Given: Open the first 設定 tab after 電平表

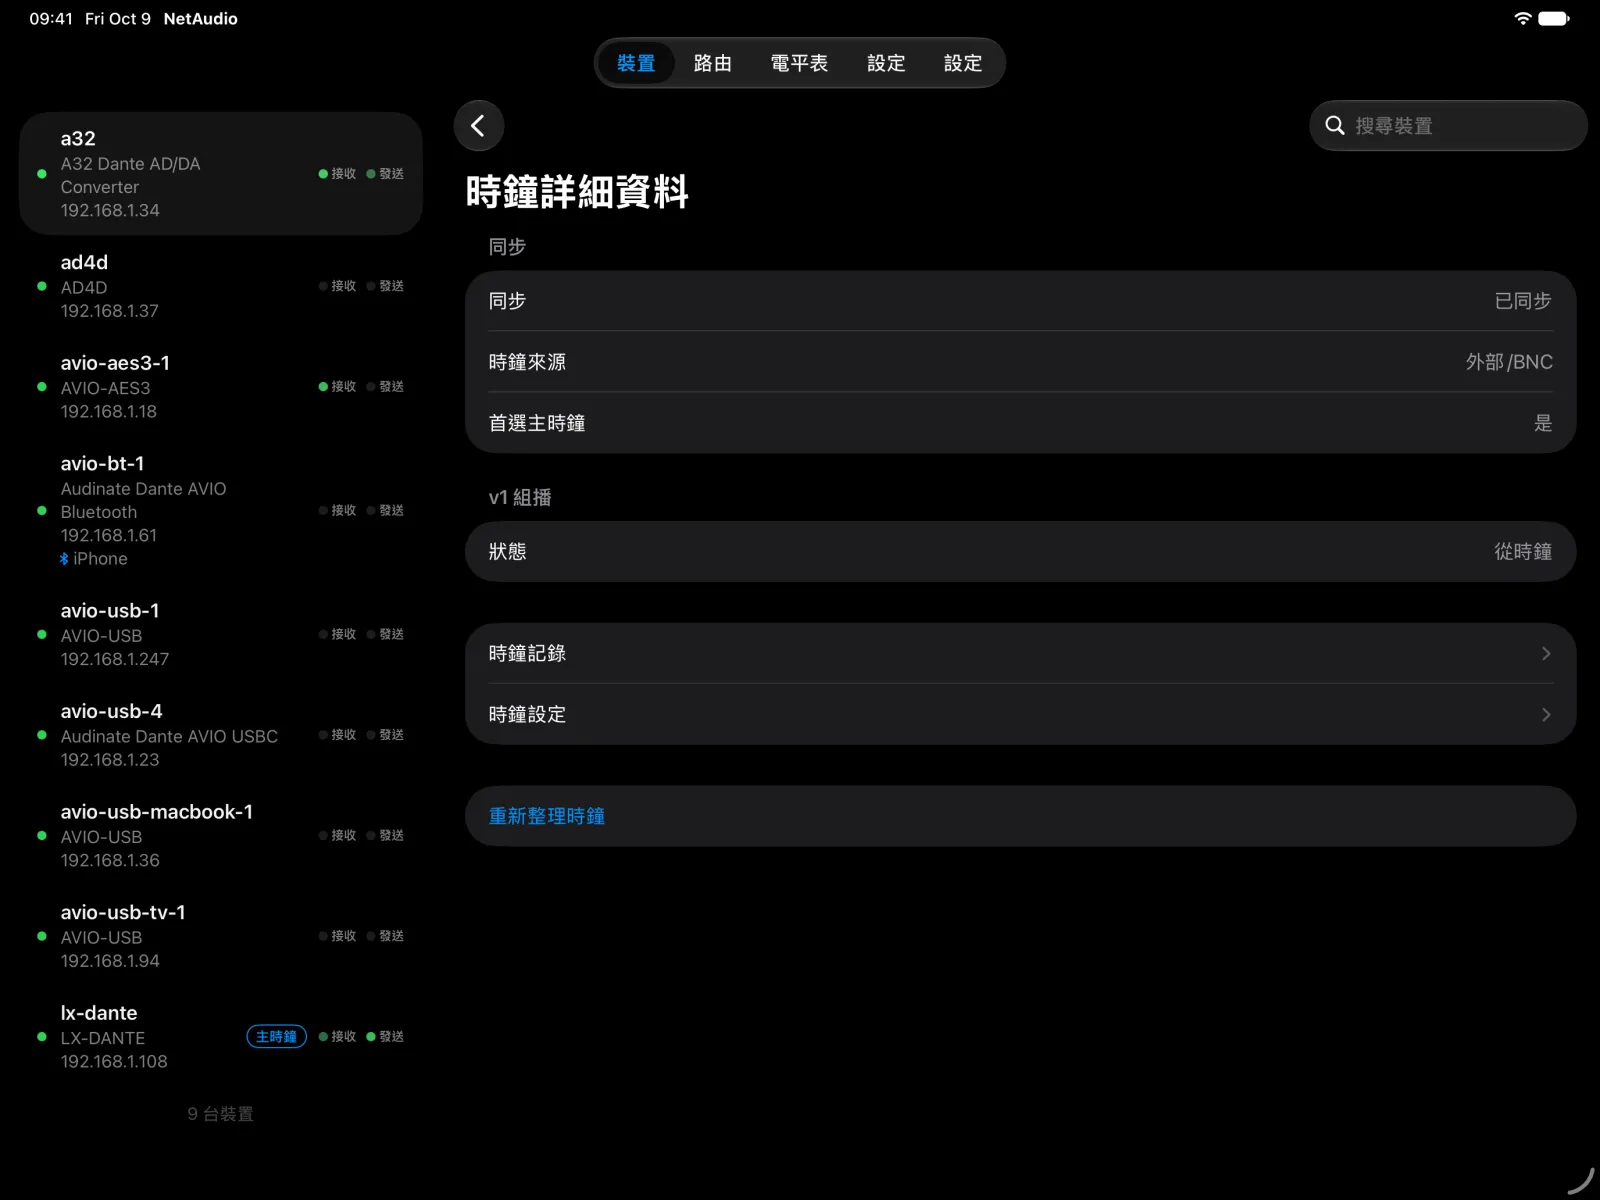Looking at the screenshot, I should coord(886,63).
